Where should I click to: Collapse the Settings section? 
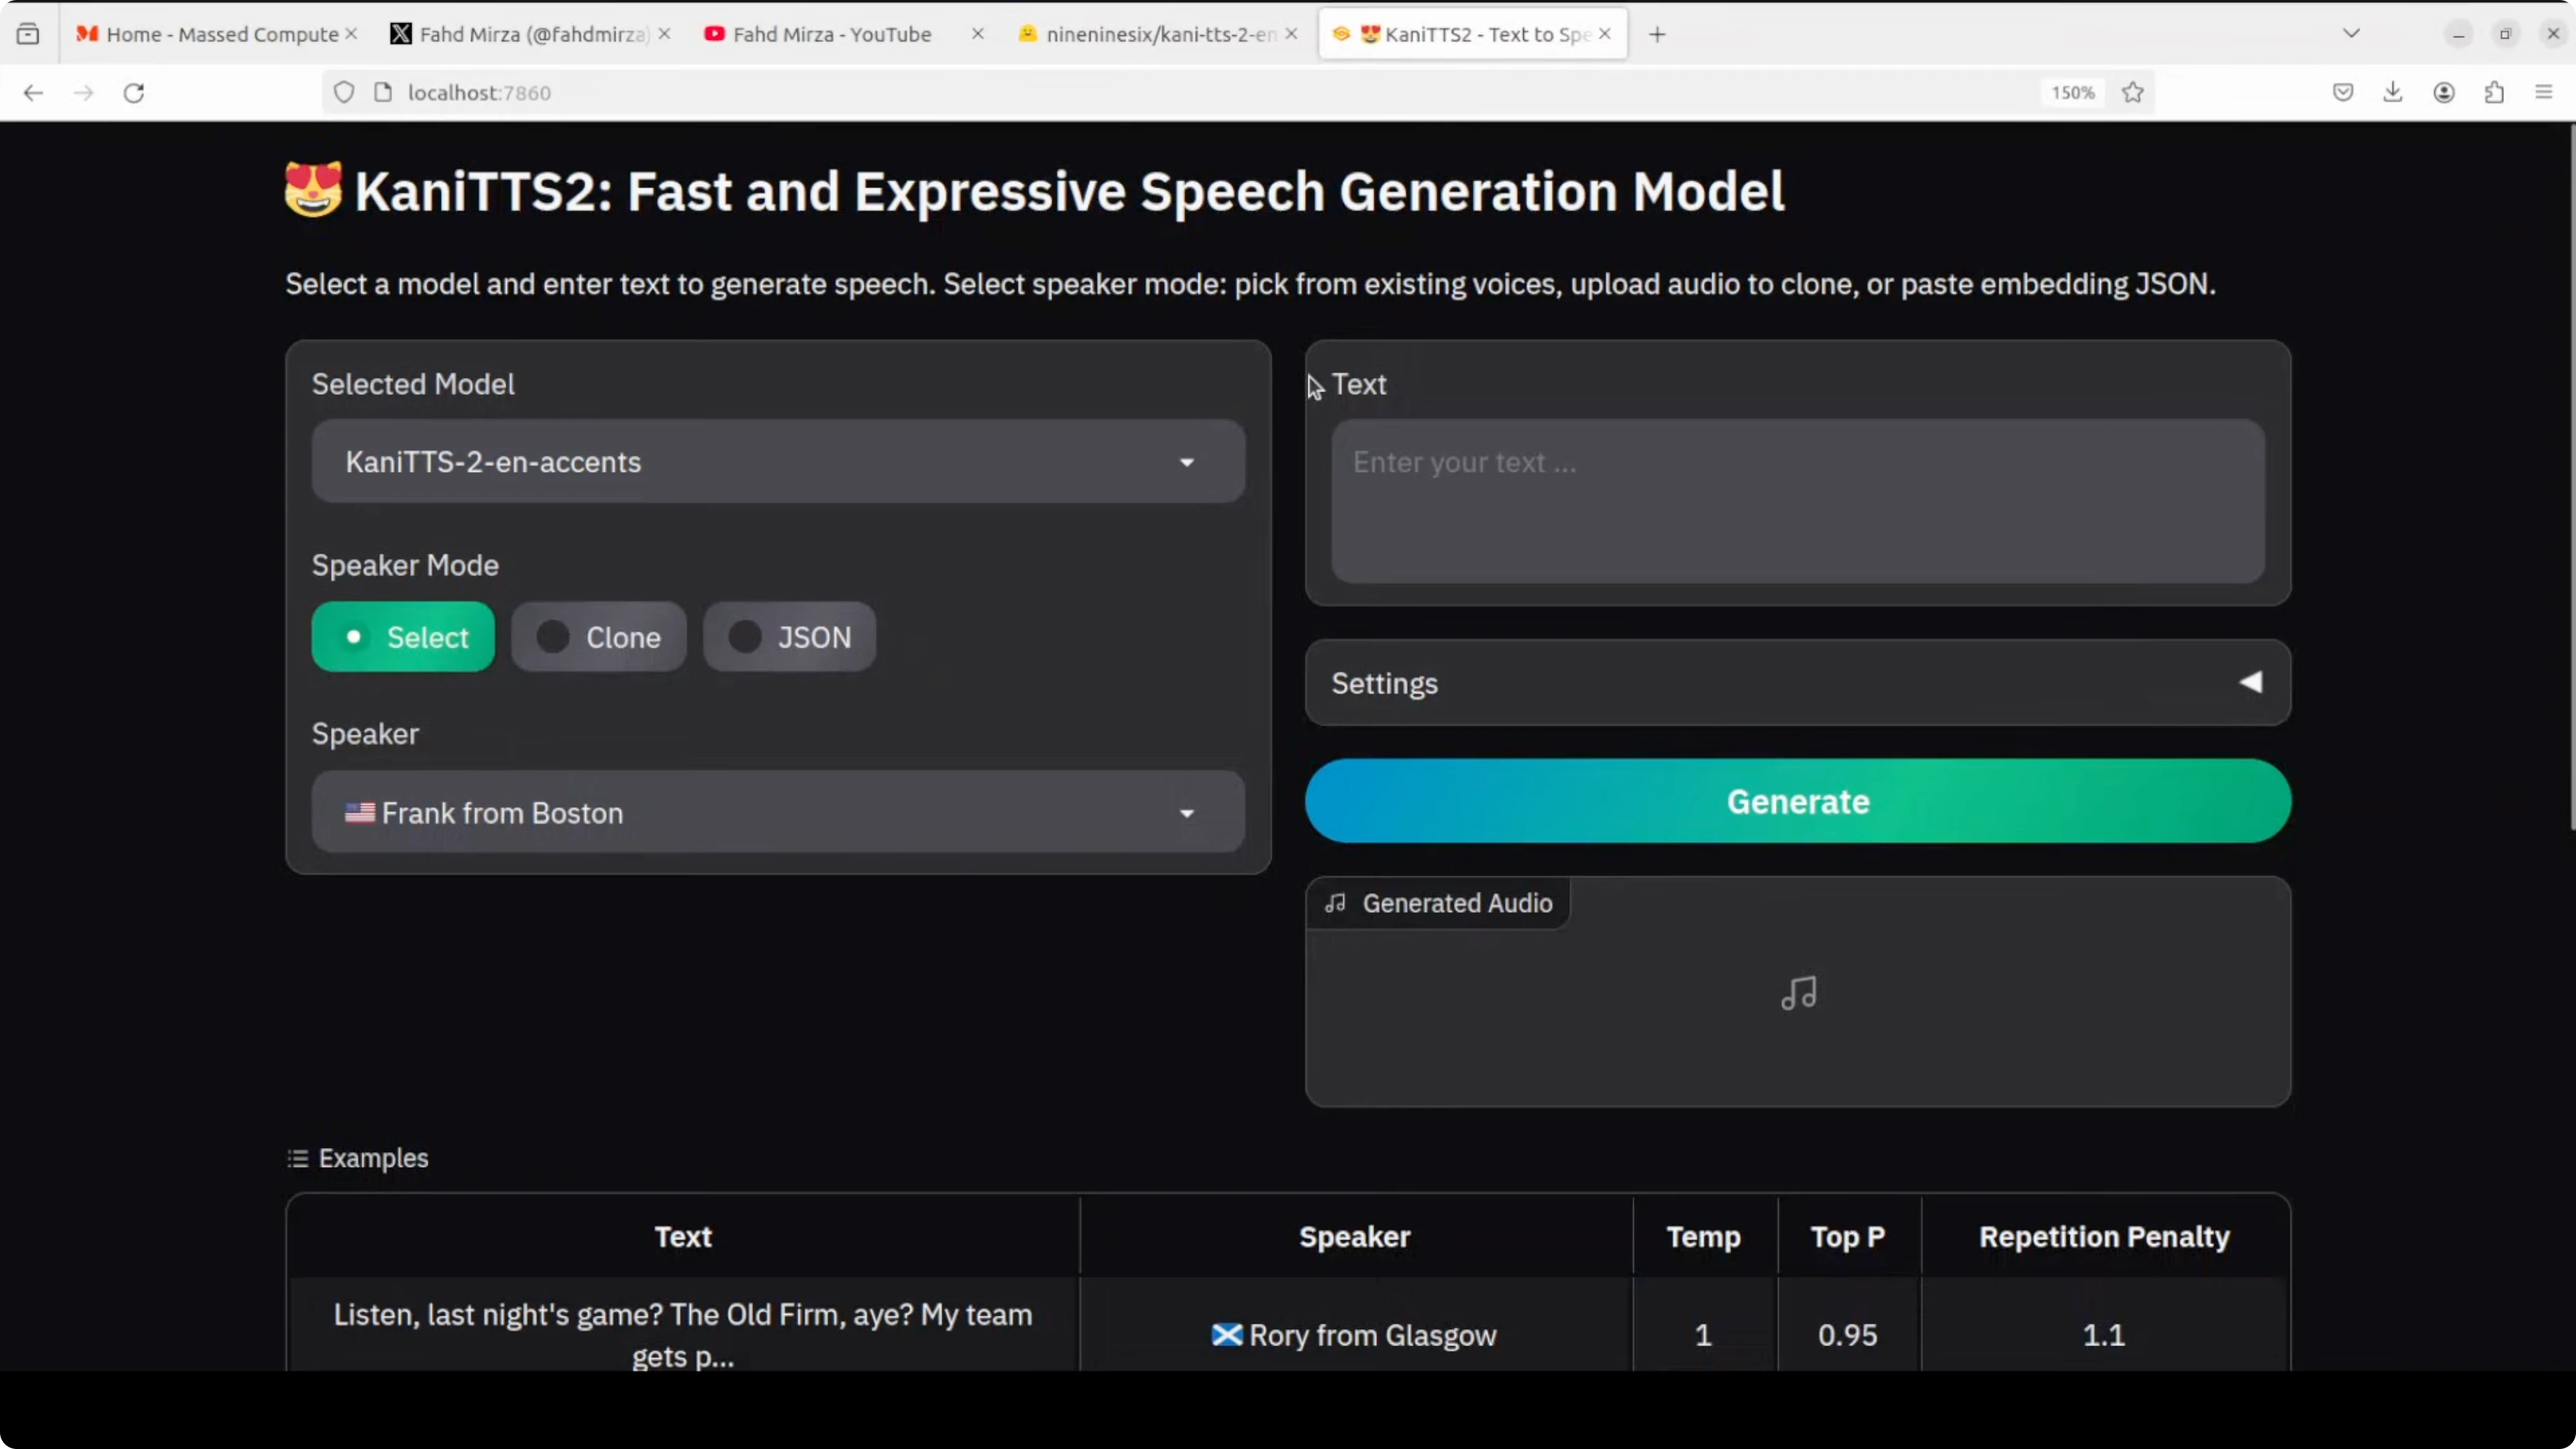[2250, 683]
